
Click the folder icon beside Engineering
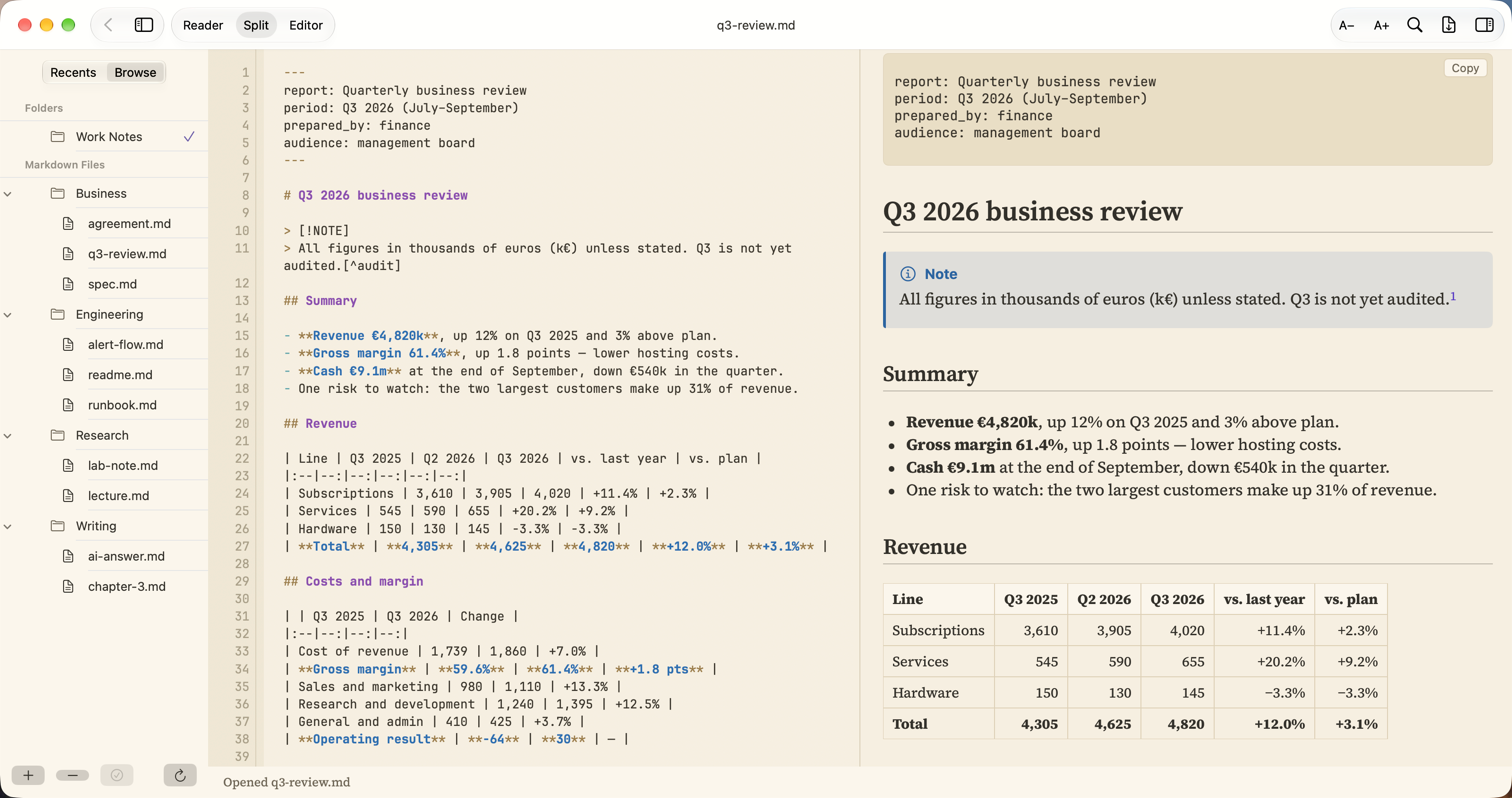pyautogui.click(x=57, y=314)
